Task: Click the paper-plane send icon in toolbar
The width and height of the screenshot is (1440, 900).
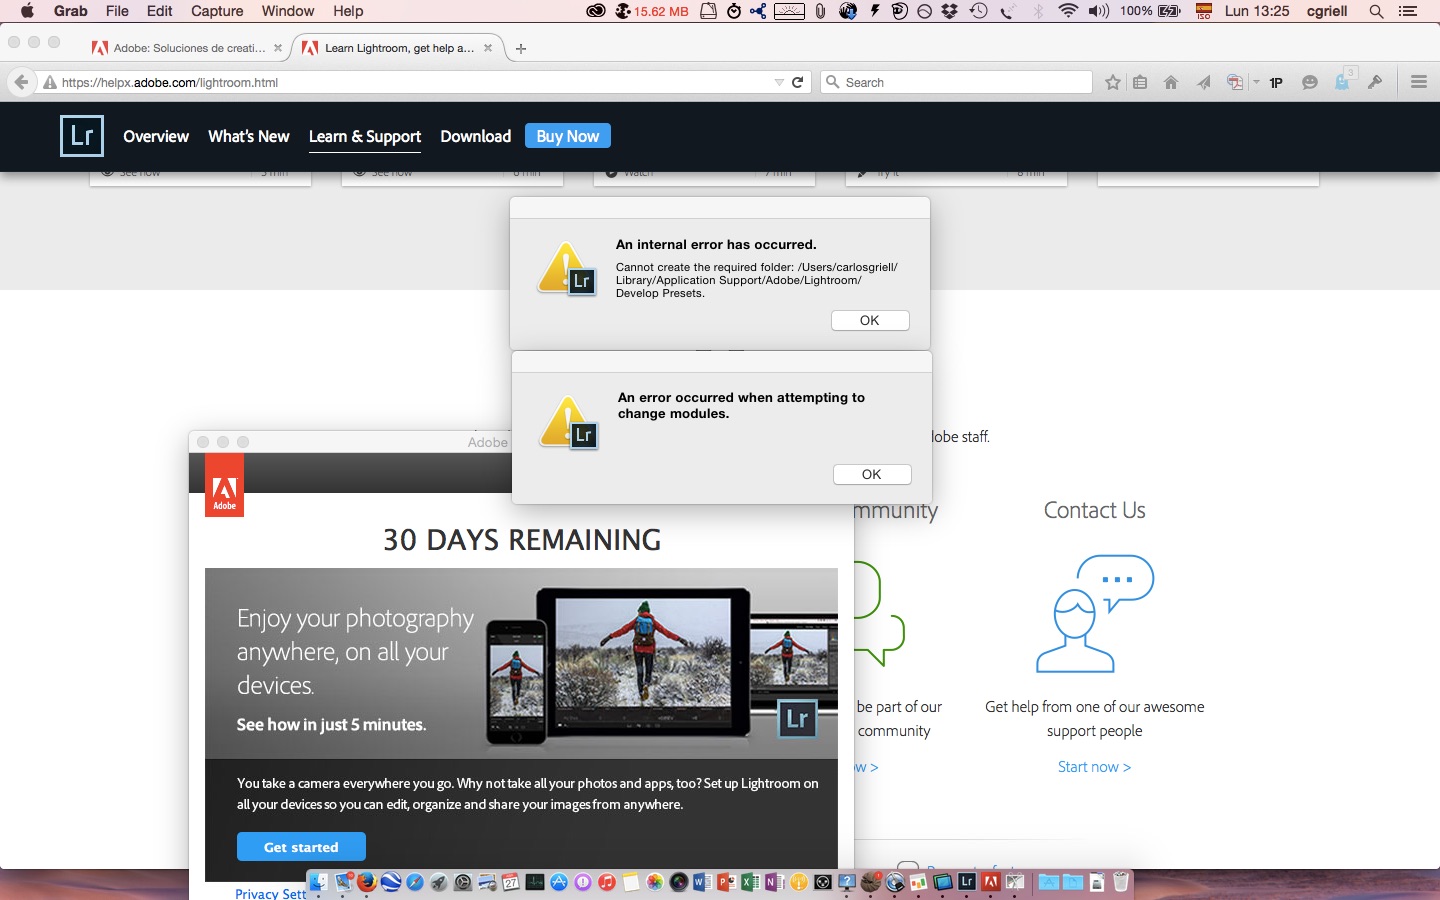Action: tap(1204, 83)
